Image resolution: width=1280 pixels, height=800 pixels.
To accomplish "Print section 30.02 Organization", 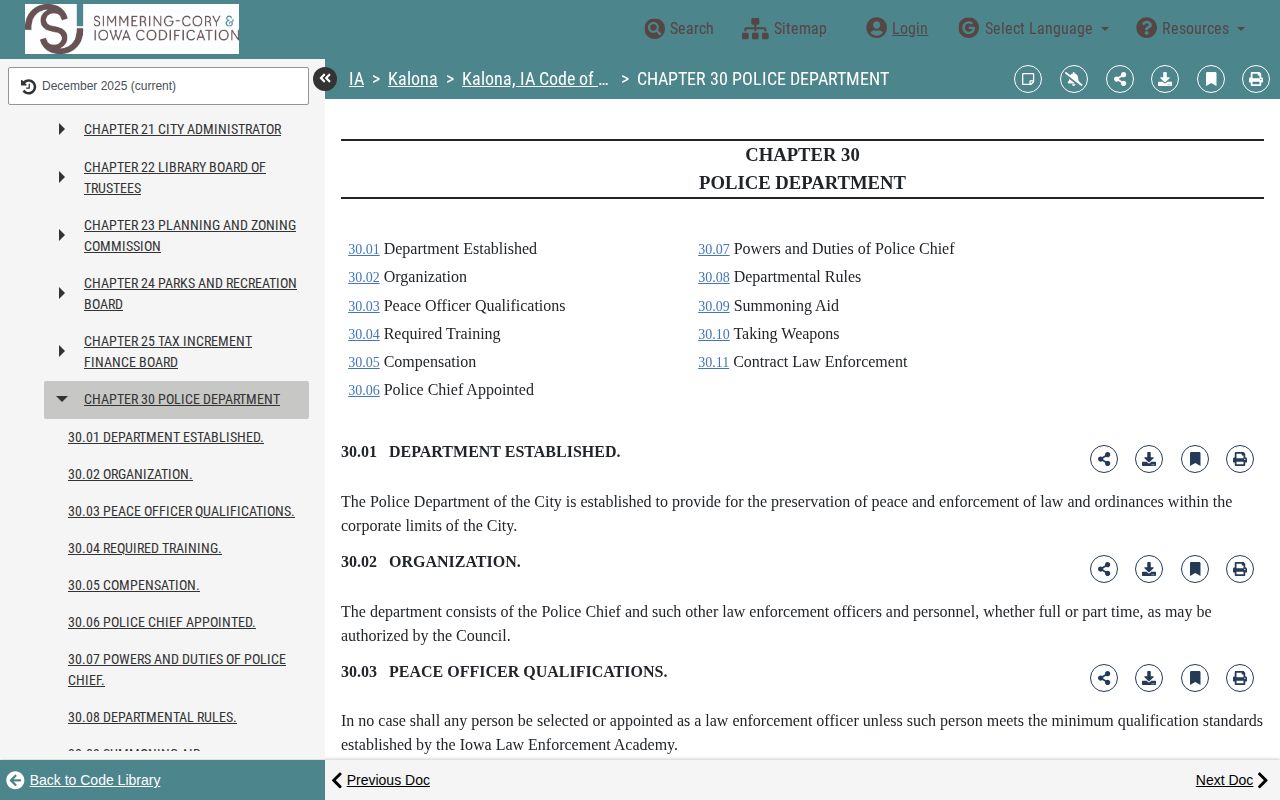I will point(1240,569).
